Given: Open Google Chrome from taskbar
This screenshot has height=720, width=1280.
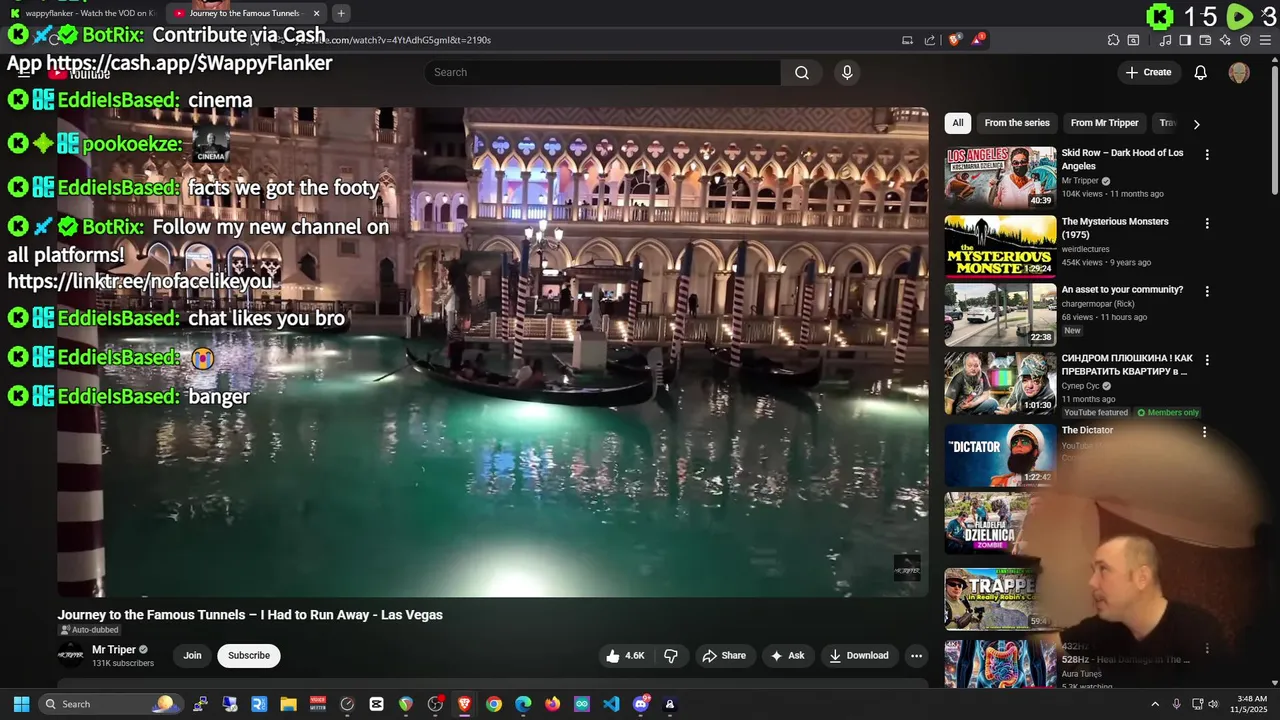Looking at the screenshot, I should click(494, 704).
